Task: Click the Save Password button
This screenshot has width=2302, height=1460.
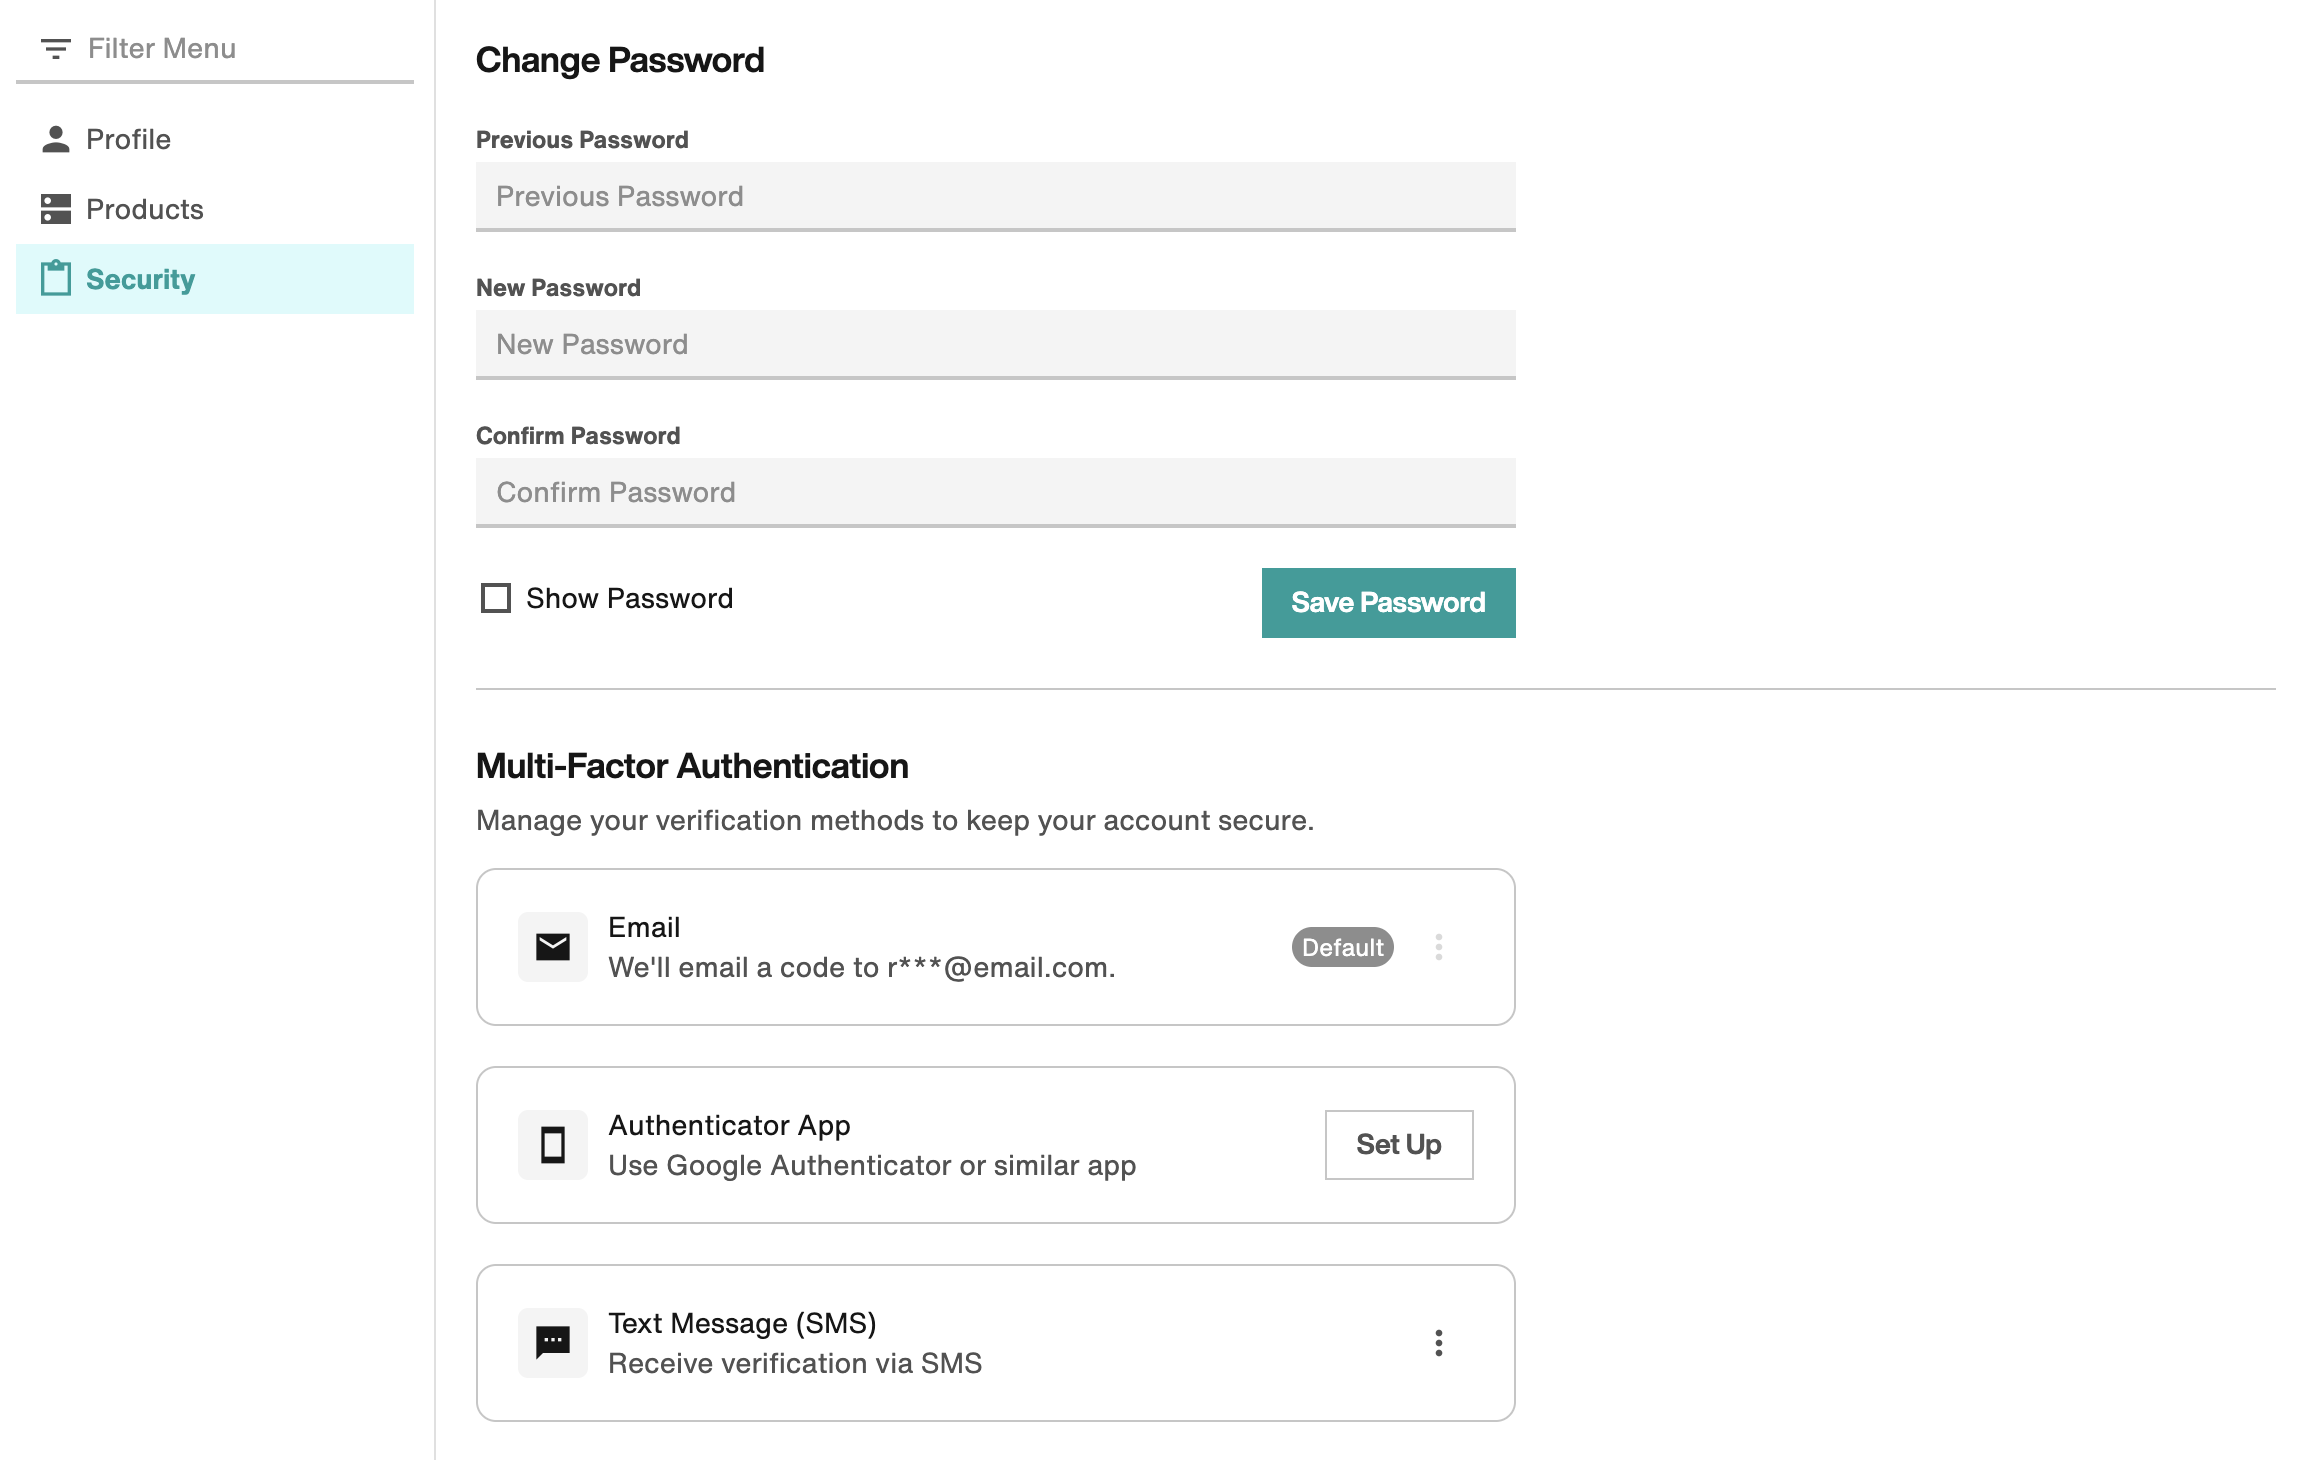Action: pyautogui.click(x=1389, y=603)
